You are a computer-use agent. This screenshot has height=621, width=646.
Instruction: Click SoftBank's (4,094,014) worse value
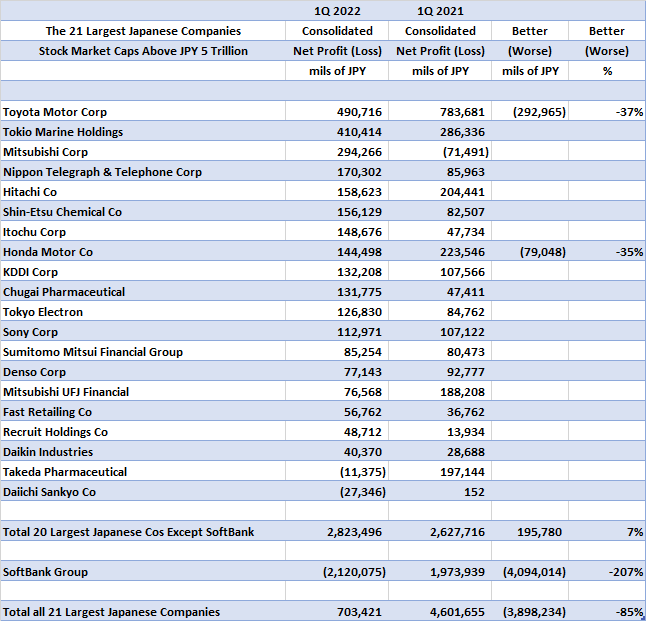point(534,572)
